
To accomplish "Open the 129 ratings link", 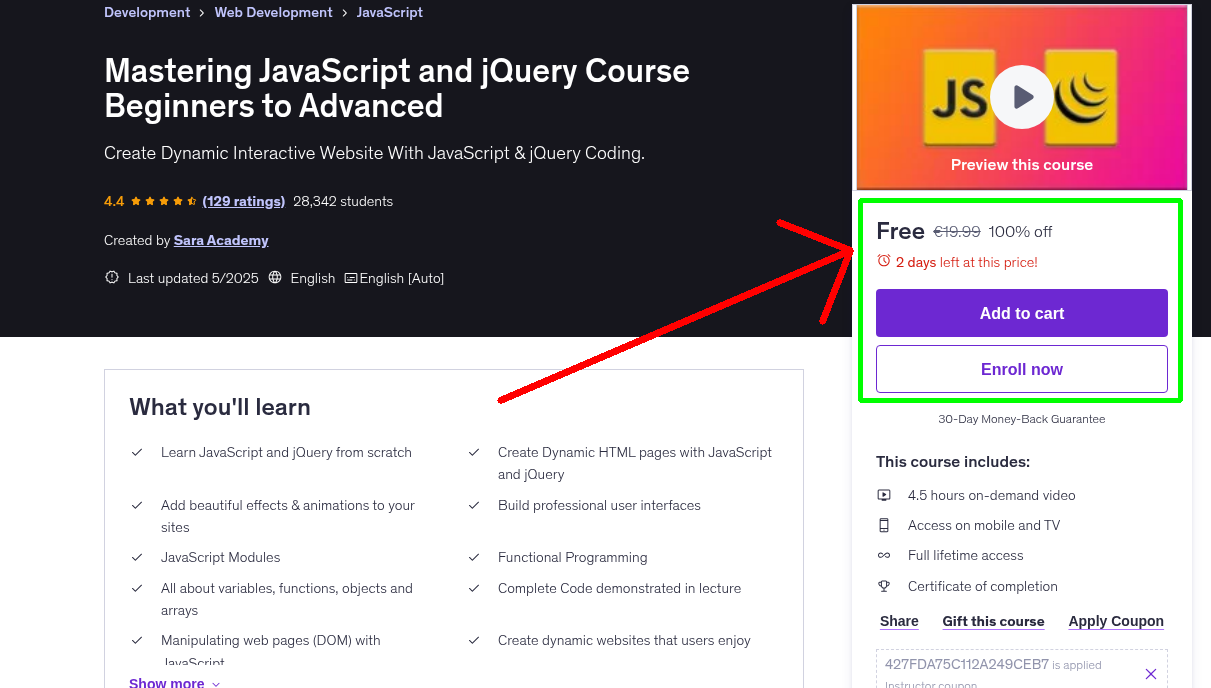I will point(243,201).
